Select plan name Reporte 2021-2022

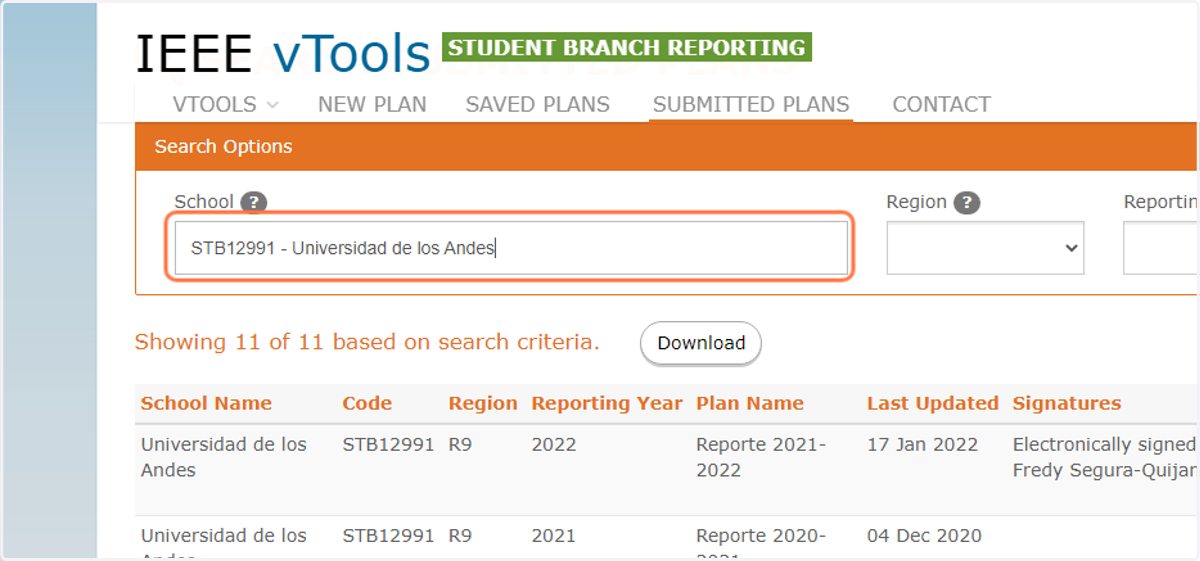click(761, 457)
